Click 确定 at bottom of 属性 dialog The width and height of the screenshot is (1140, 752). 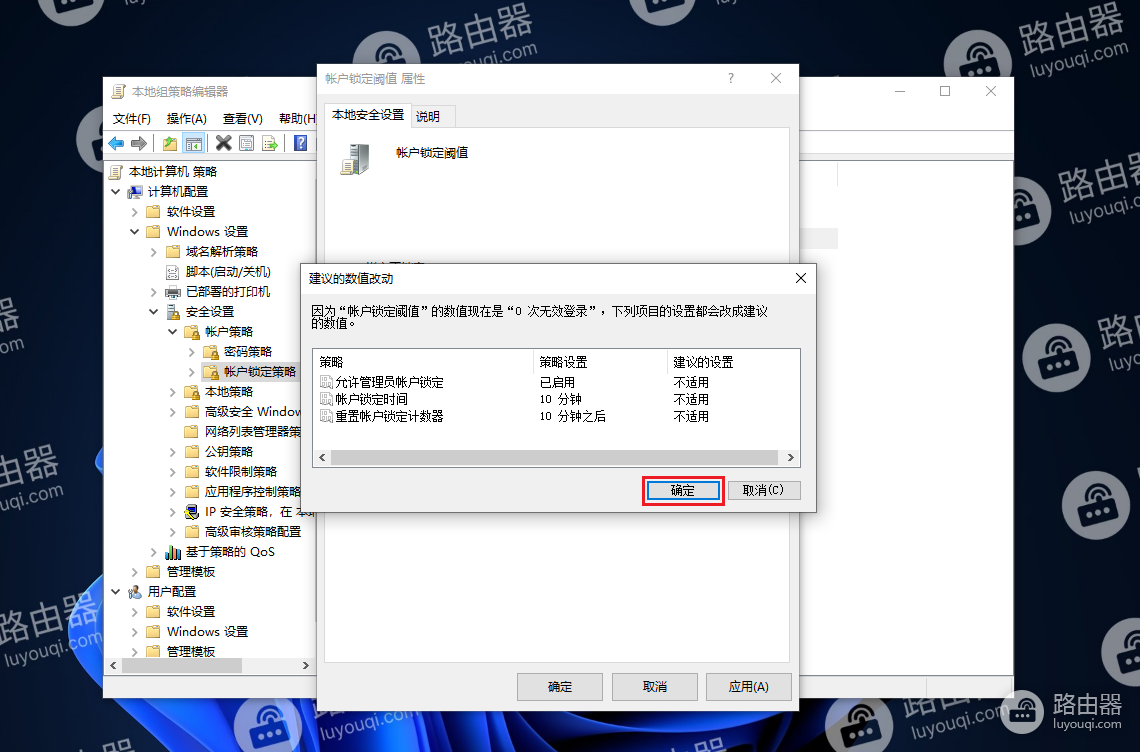pyautogui.click(x=560, y=687)
